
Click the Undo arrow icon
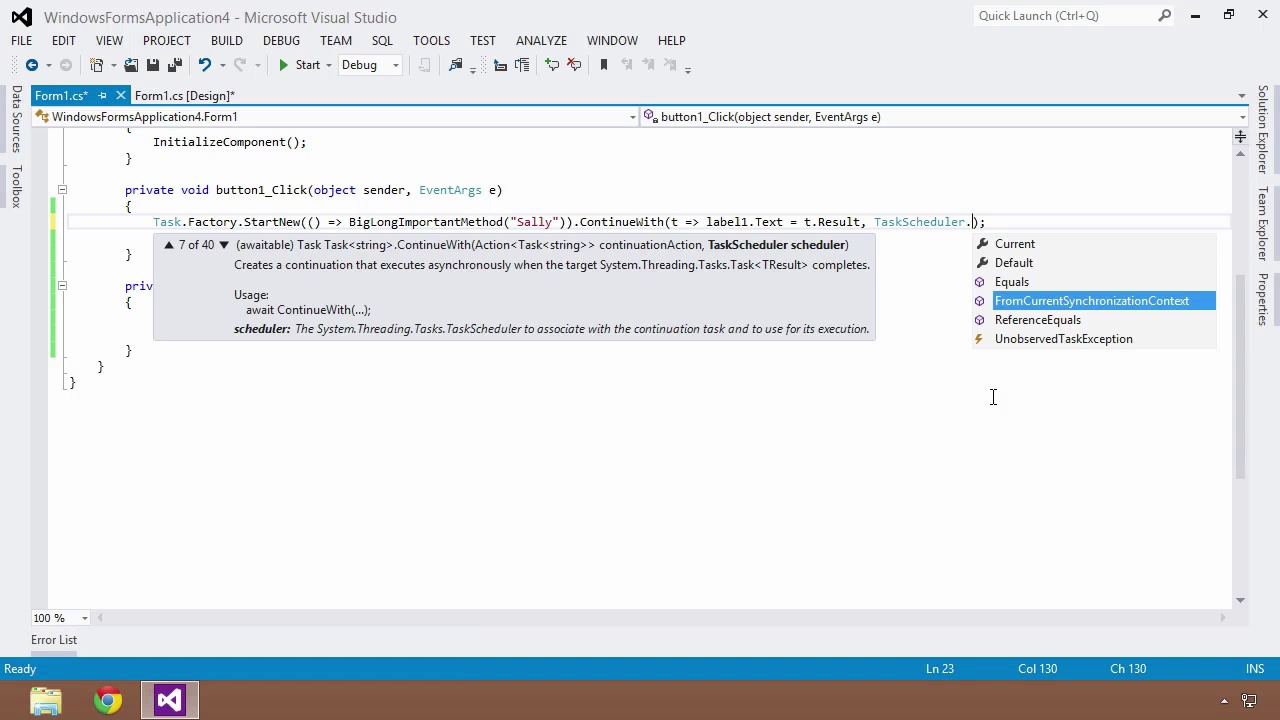(x=204, y=65)
